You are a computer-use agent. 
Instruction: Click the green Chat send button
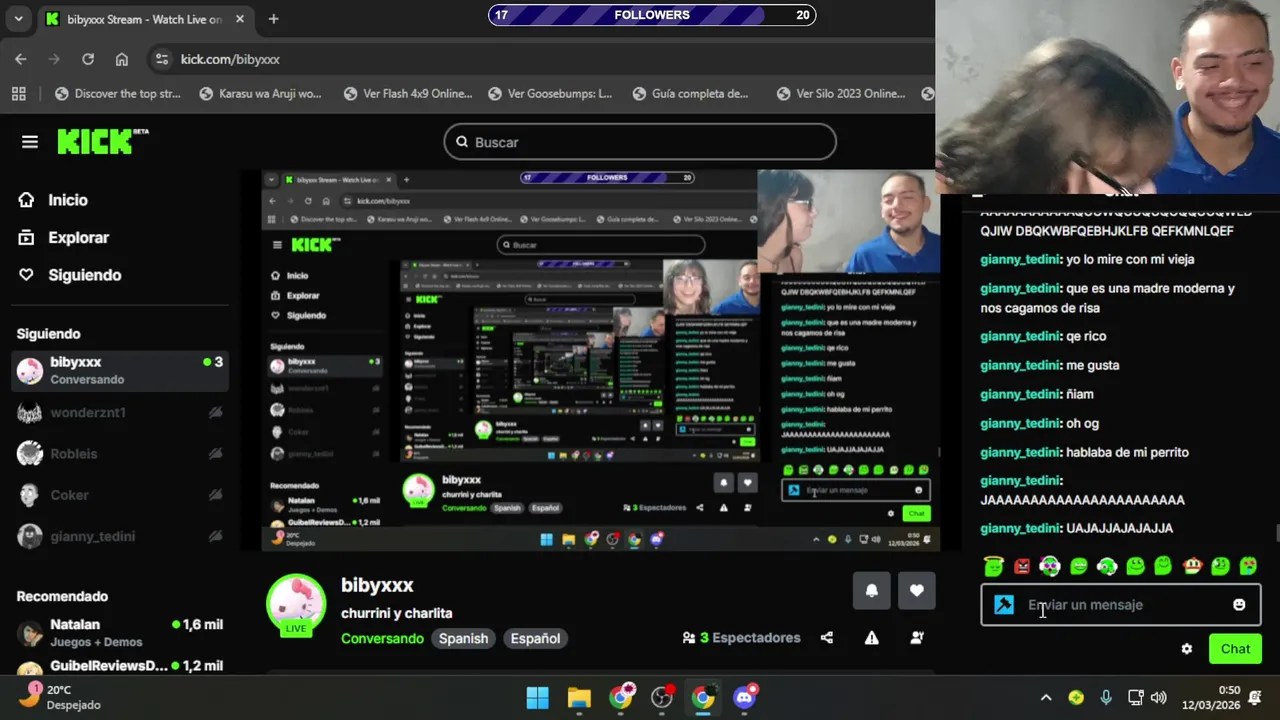(x=1235, y=649)
